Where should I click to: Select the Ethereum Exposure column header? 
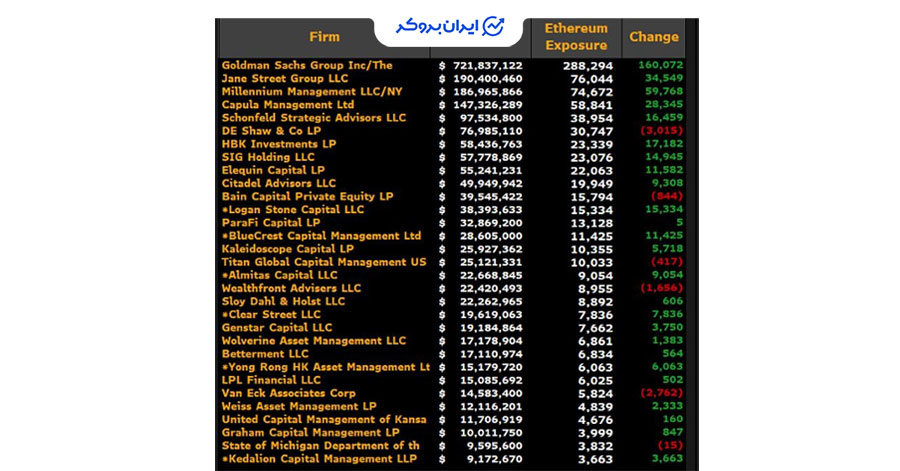point(575,37)
